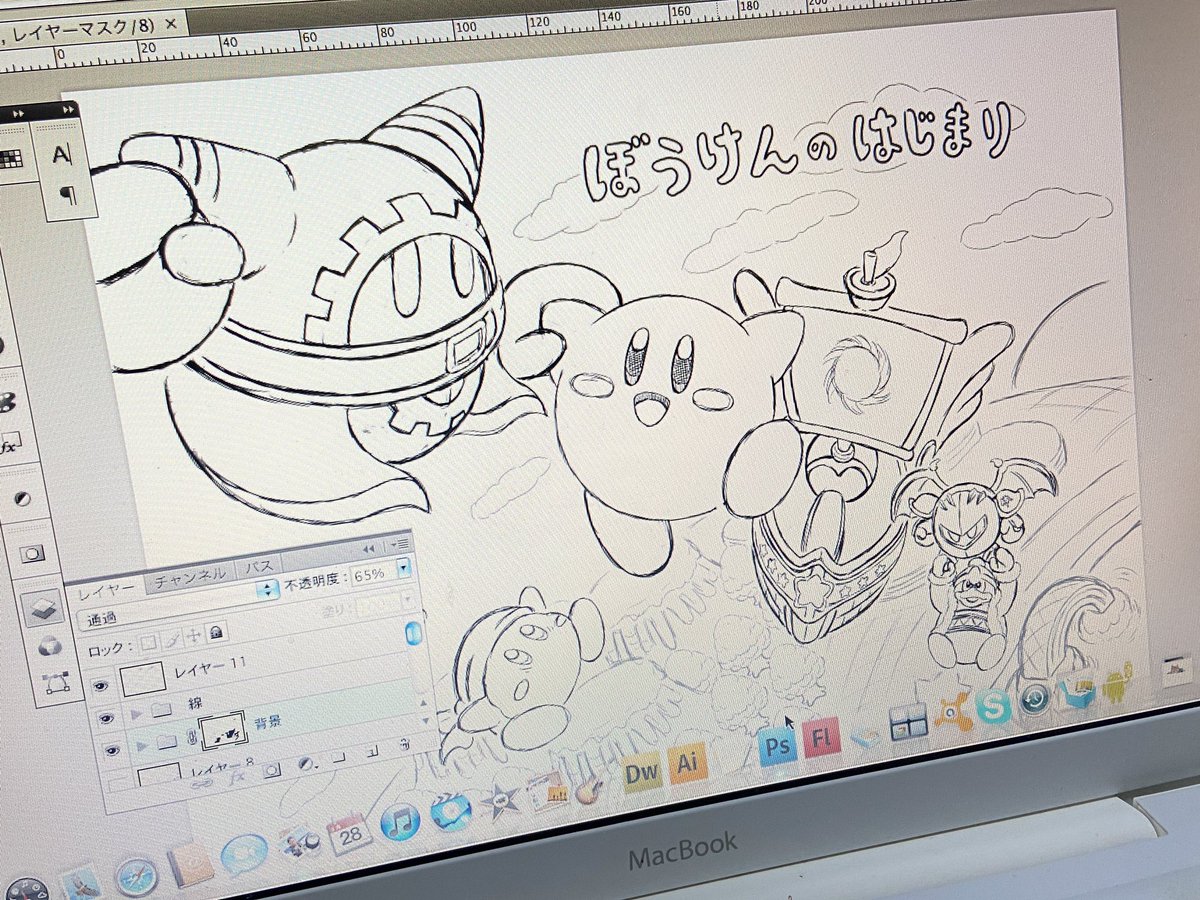Open the Character panel icon

[x=62, y=153]
